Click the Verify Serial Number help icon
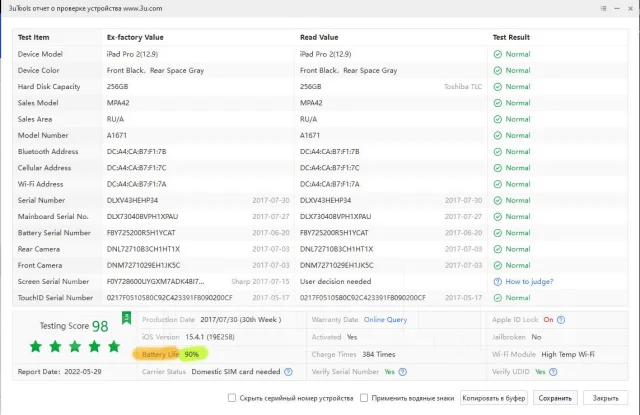640x415 pixels. 402,372
